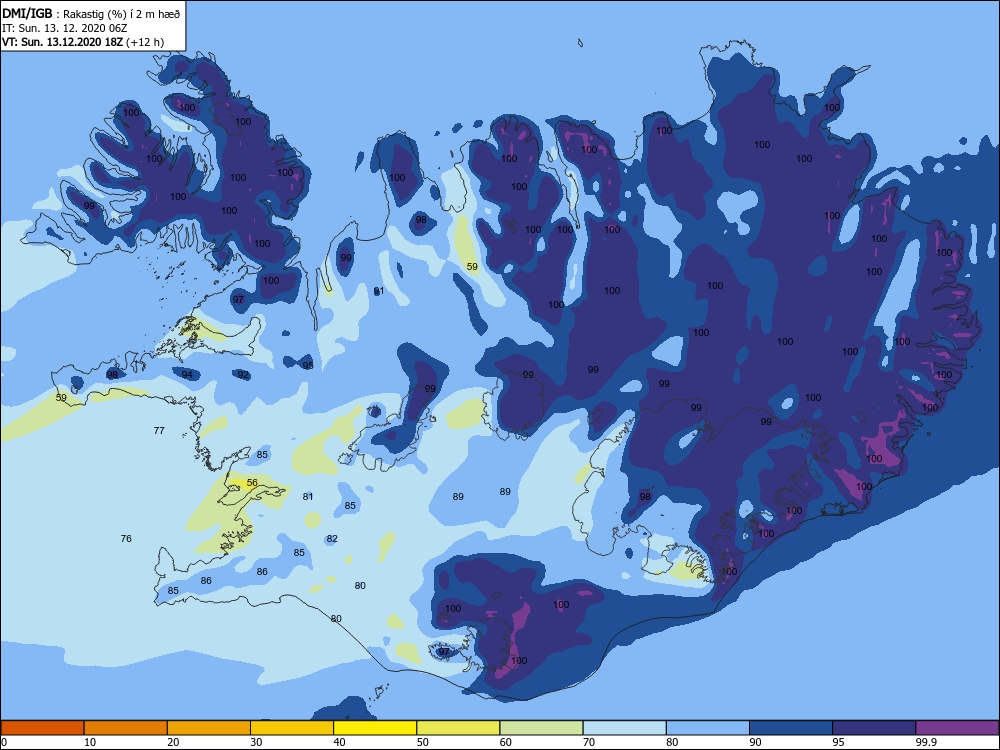
Task: Select the map value '94'
Action: (187, 374)
